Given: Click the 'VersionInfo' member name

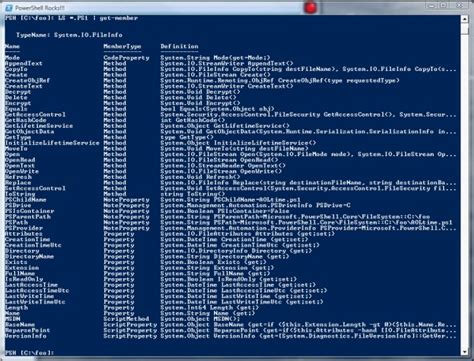Looking at the screenshot, I should point(26,336).
